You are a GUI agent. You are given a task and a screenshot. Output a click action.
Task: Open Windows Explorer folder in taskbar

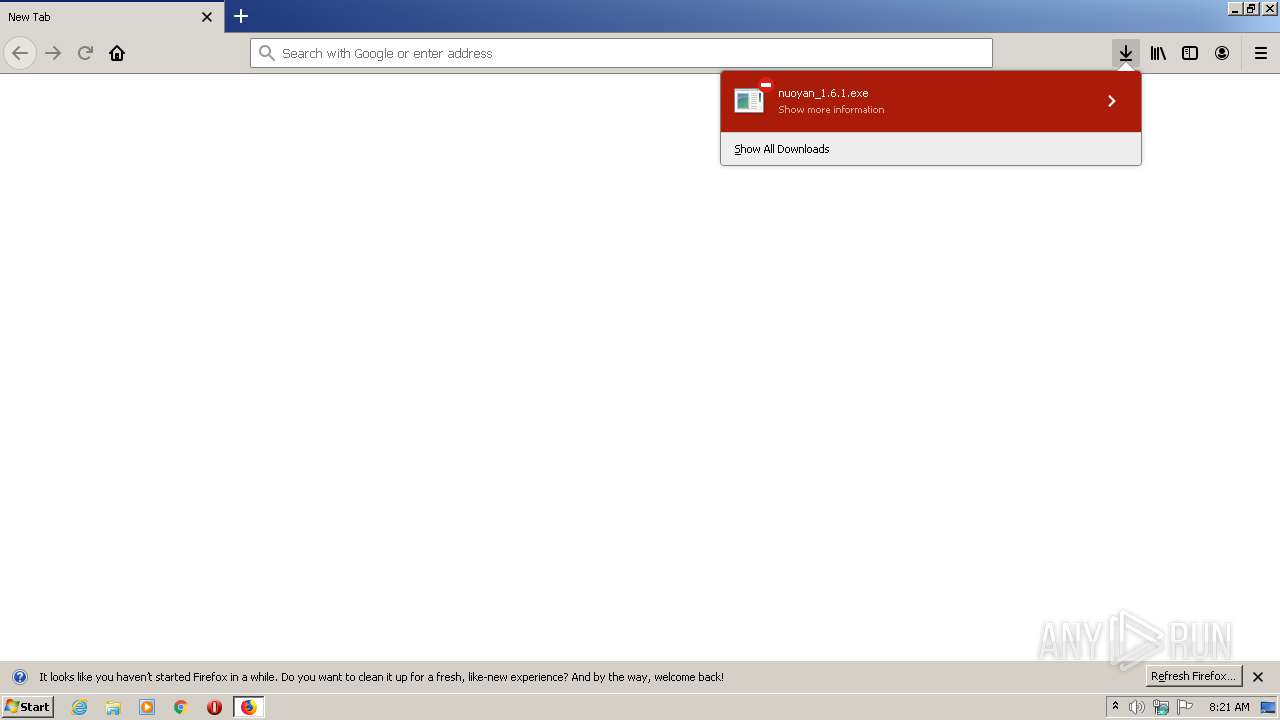pos(113,707)
